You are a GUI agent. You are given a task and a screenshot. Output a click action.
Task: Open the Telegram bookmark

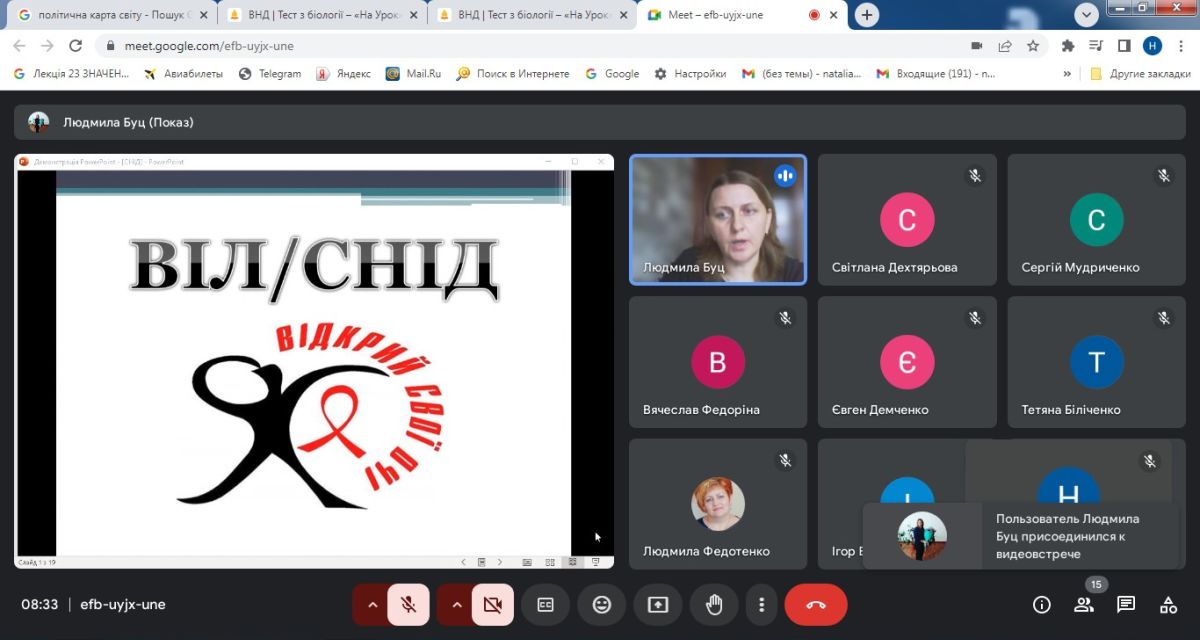coord(270,74)
